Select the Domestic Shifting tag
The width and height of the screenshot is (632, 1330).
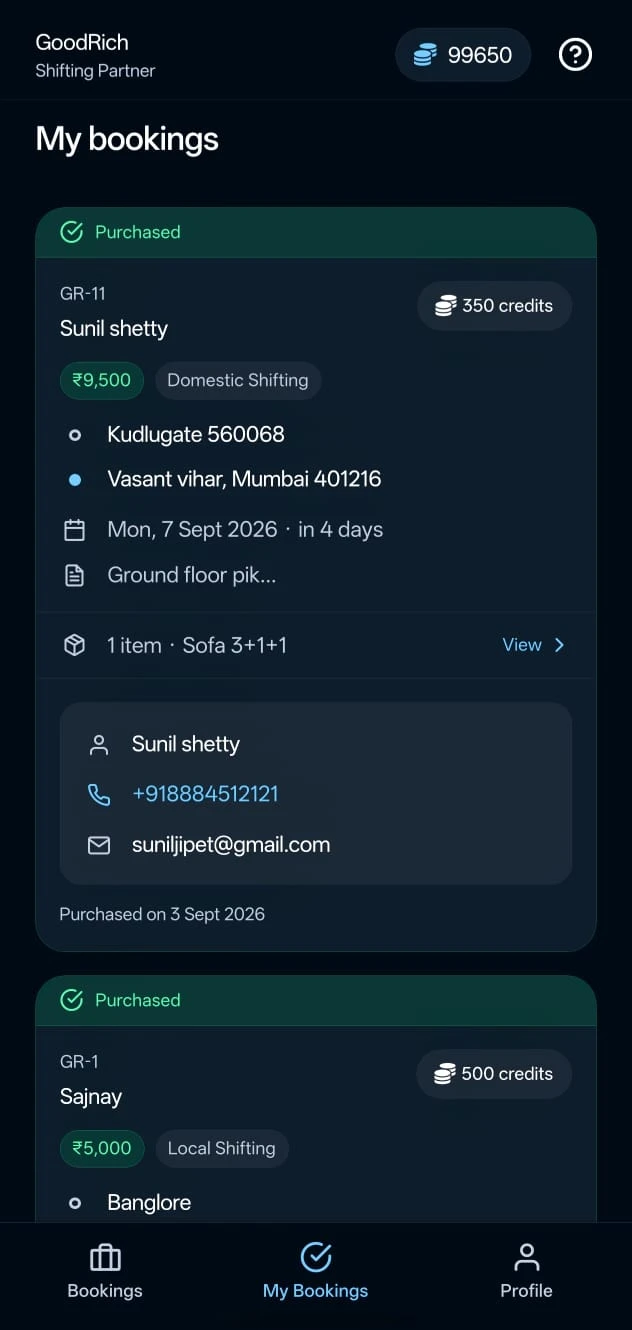[238, 380]
